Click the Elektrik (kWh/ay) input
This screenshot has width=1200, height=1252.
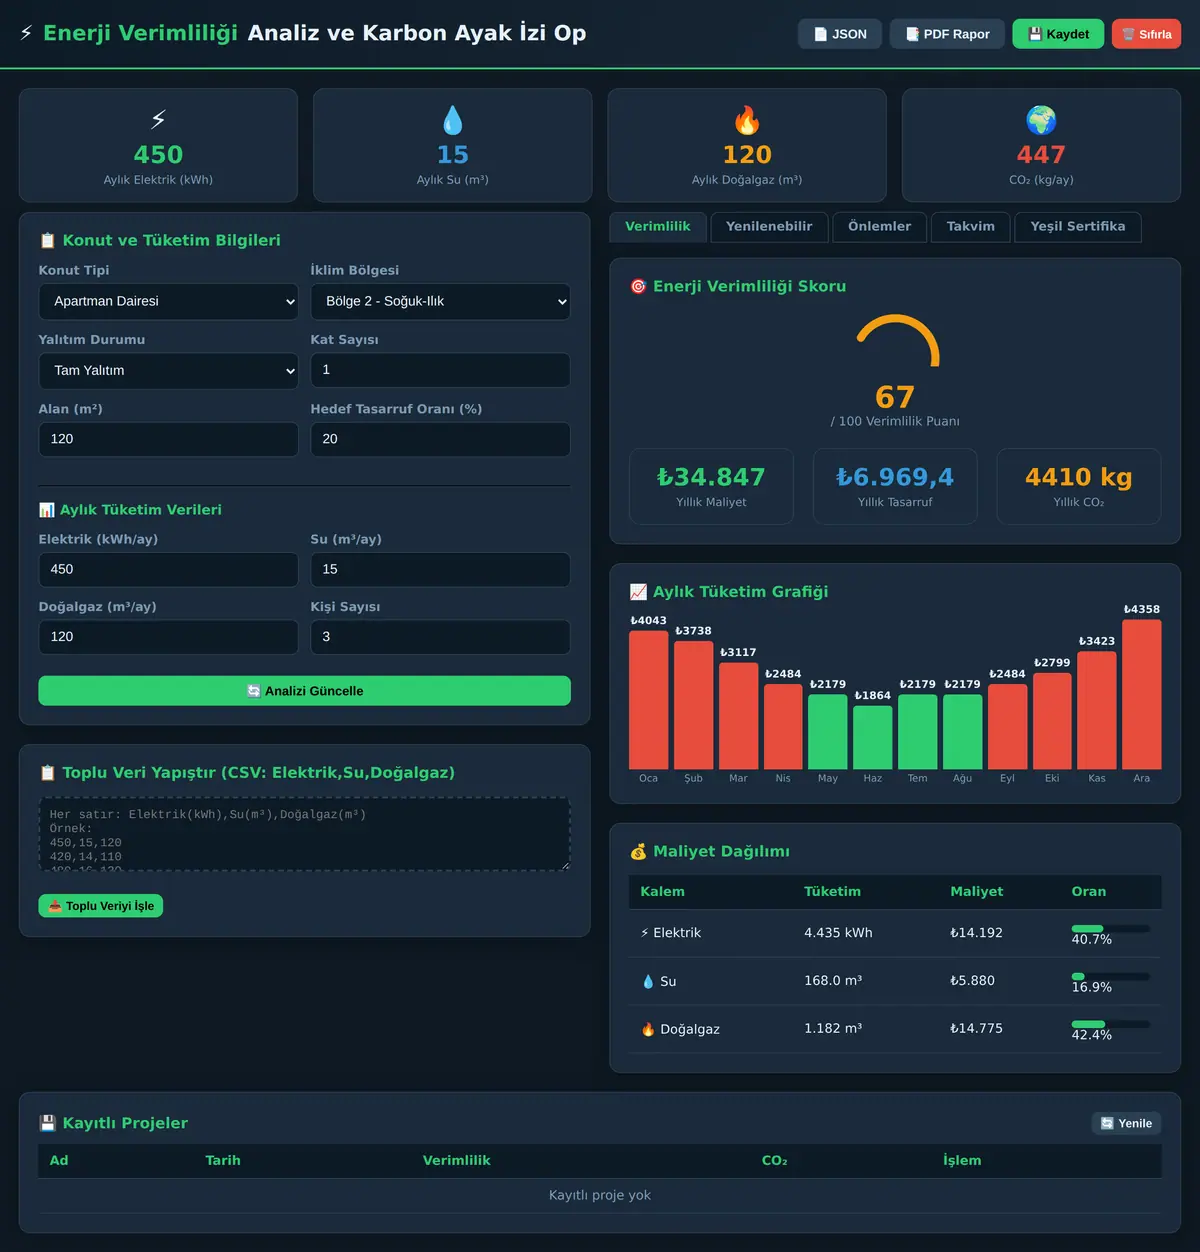169,570
